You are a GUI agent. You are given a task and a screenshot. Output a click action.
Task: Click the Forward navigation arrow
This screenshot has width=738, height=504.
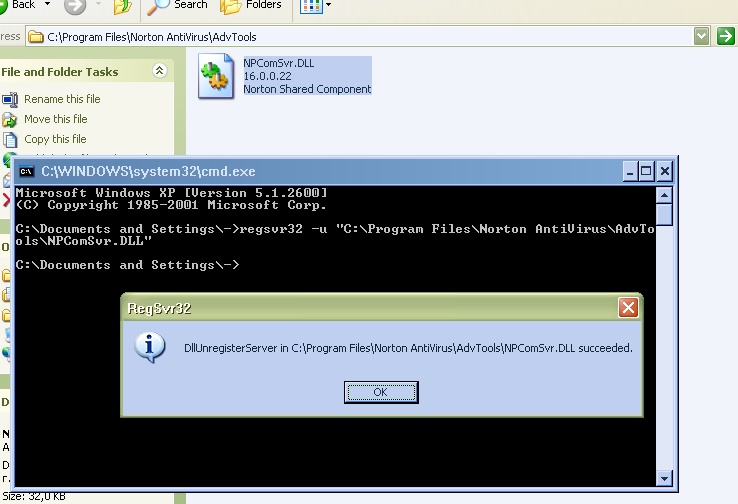pyautogui.click(x=75, y=6)
